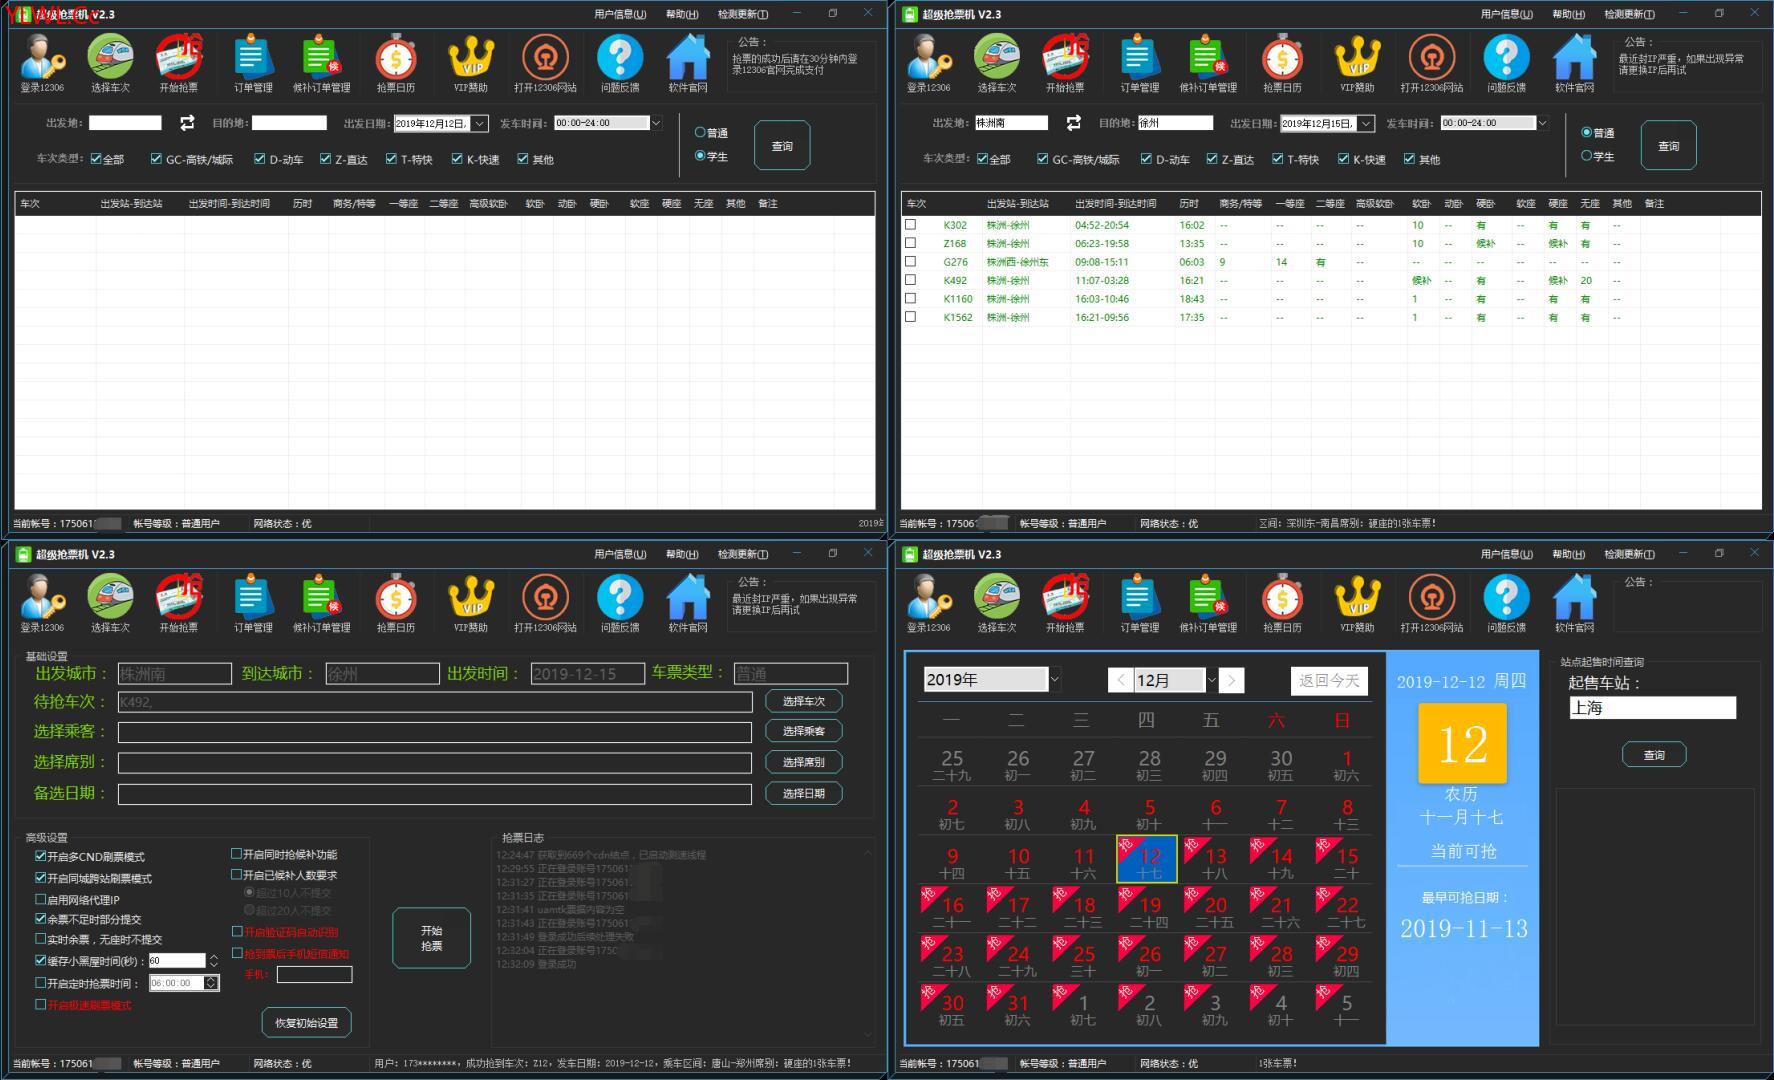This screenshot has height=1080, width=1774.
Task: Open 发车时间 dropdown in empty query window
Action: point(656,123)
